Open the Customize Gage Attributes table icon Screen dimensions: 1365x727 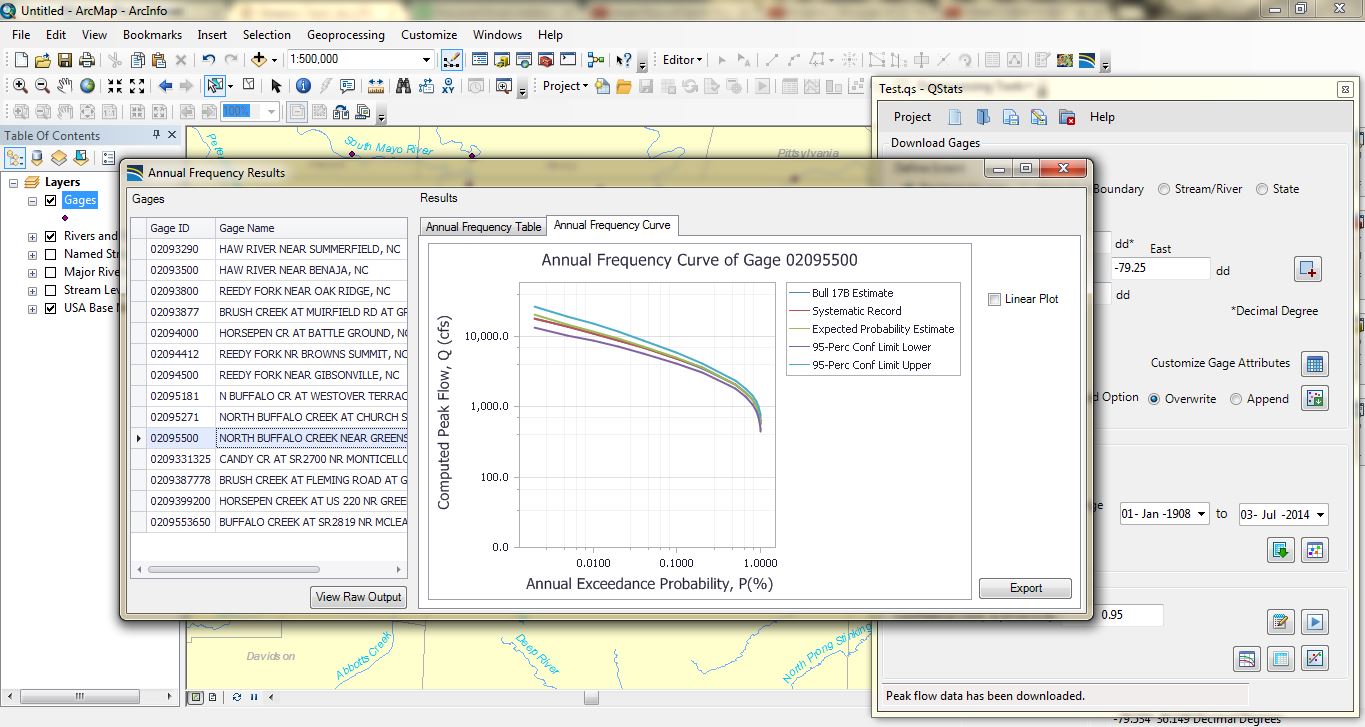pyautogui.click(x=1315, y=363)
